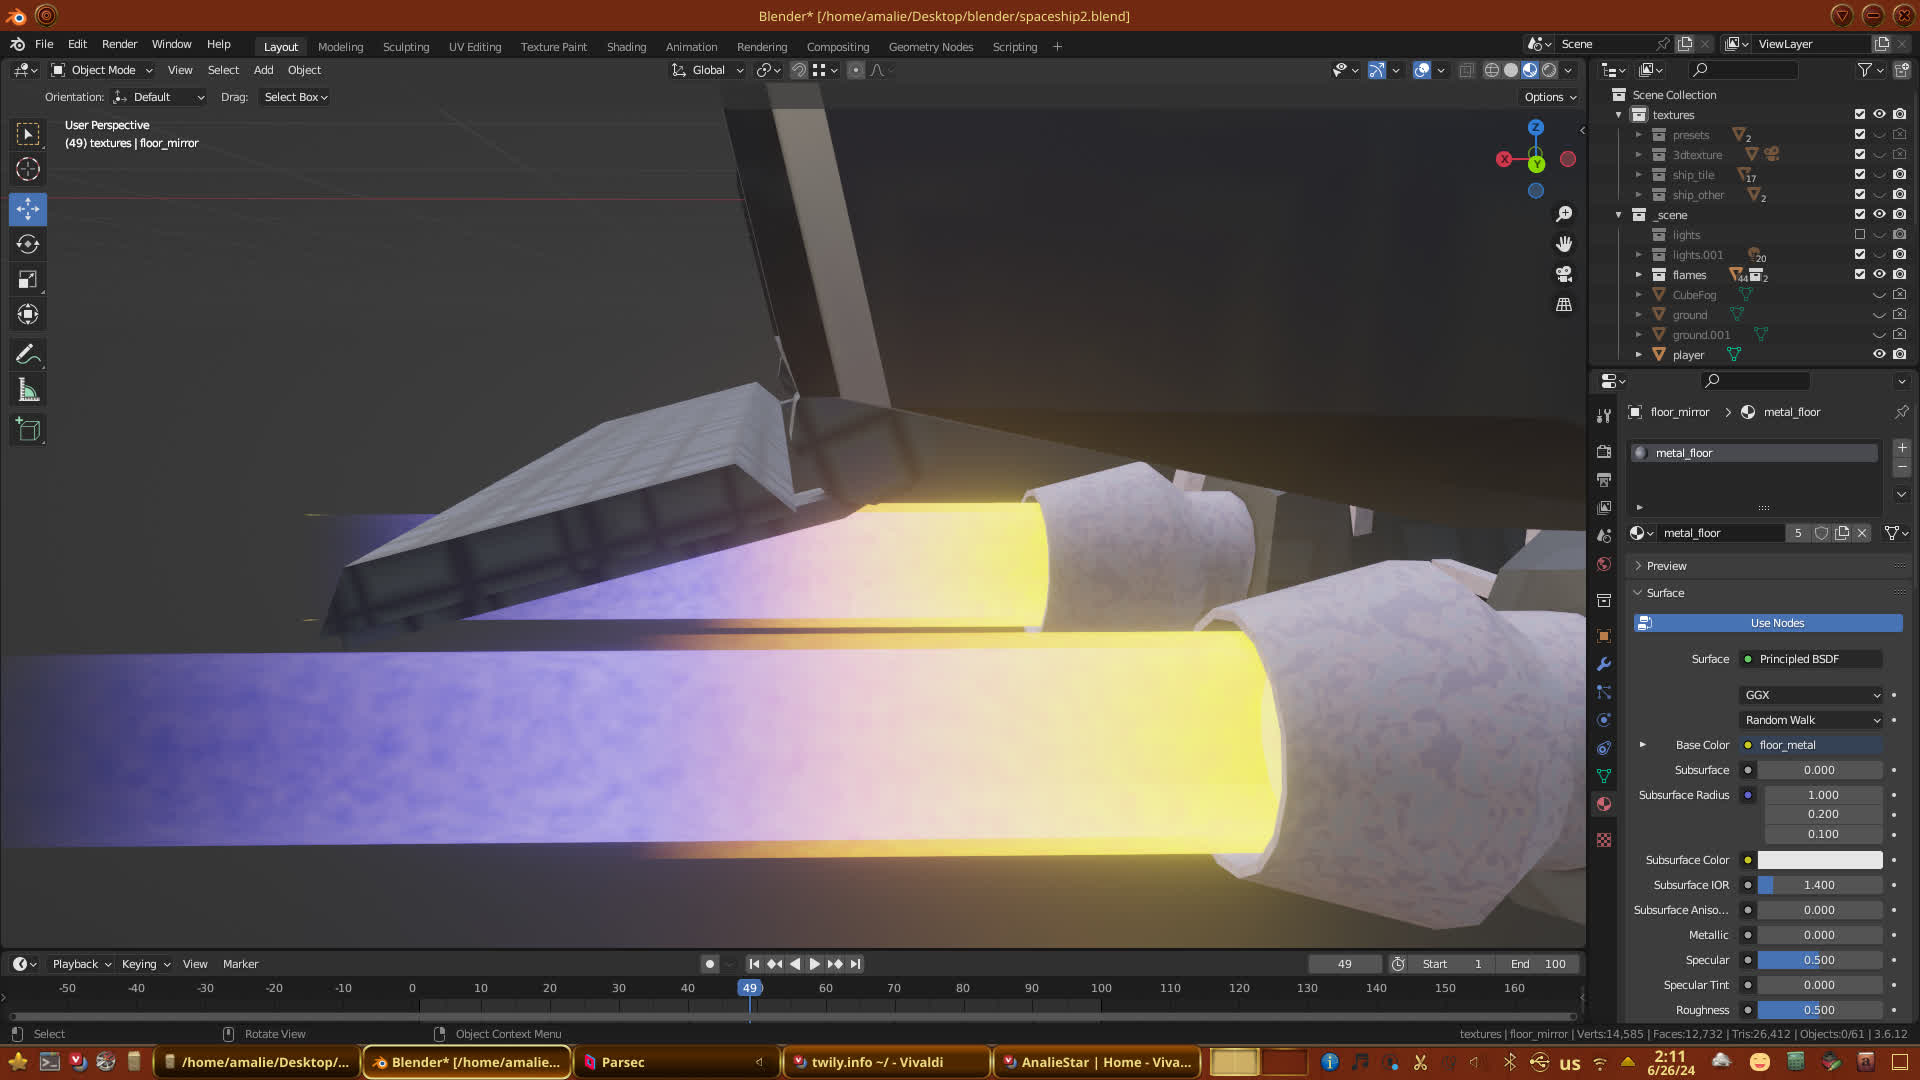Image resolution: width=1920 pixels, height=1080 pixels.
Task: Uncheck the flames collection checkbox
Action: [x=1860, y=274]
